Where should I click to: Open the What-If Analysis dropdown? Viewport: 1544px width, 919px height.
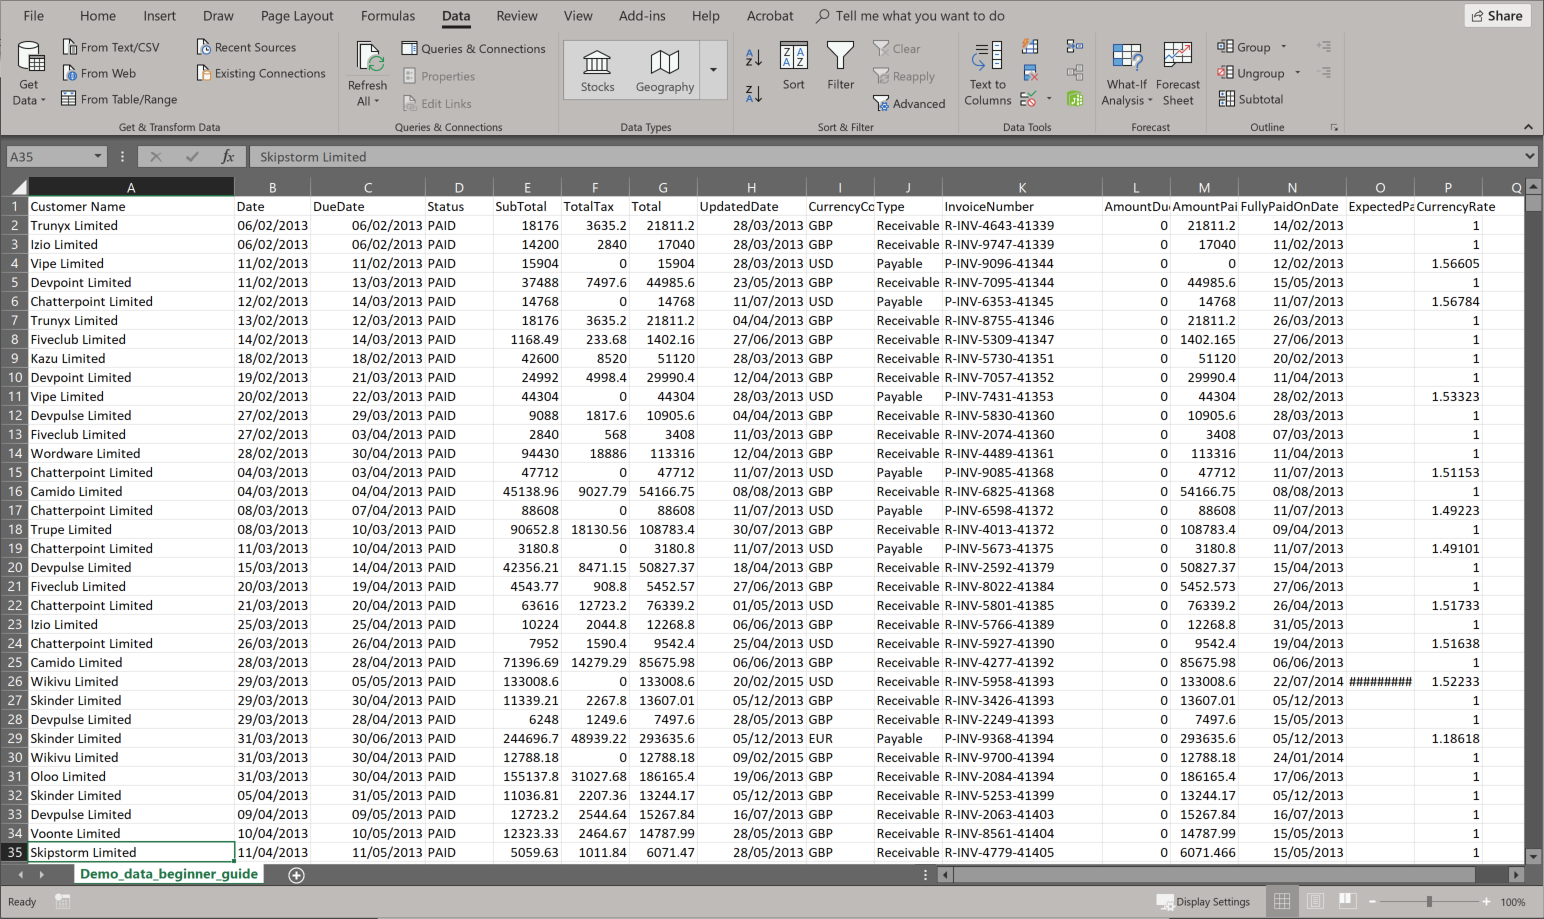point(1126,70)
